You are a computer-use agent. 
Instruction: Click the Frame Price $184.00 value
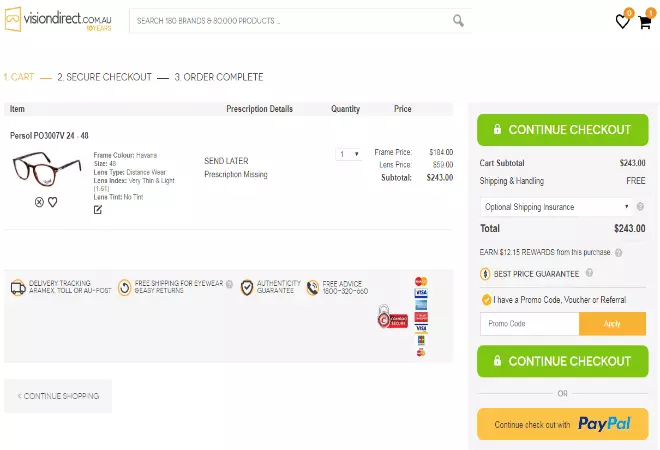pos(441,152)
